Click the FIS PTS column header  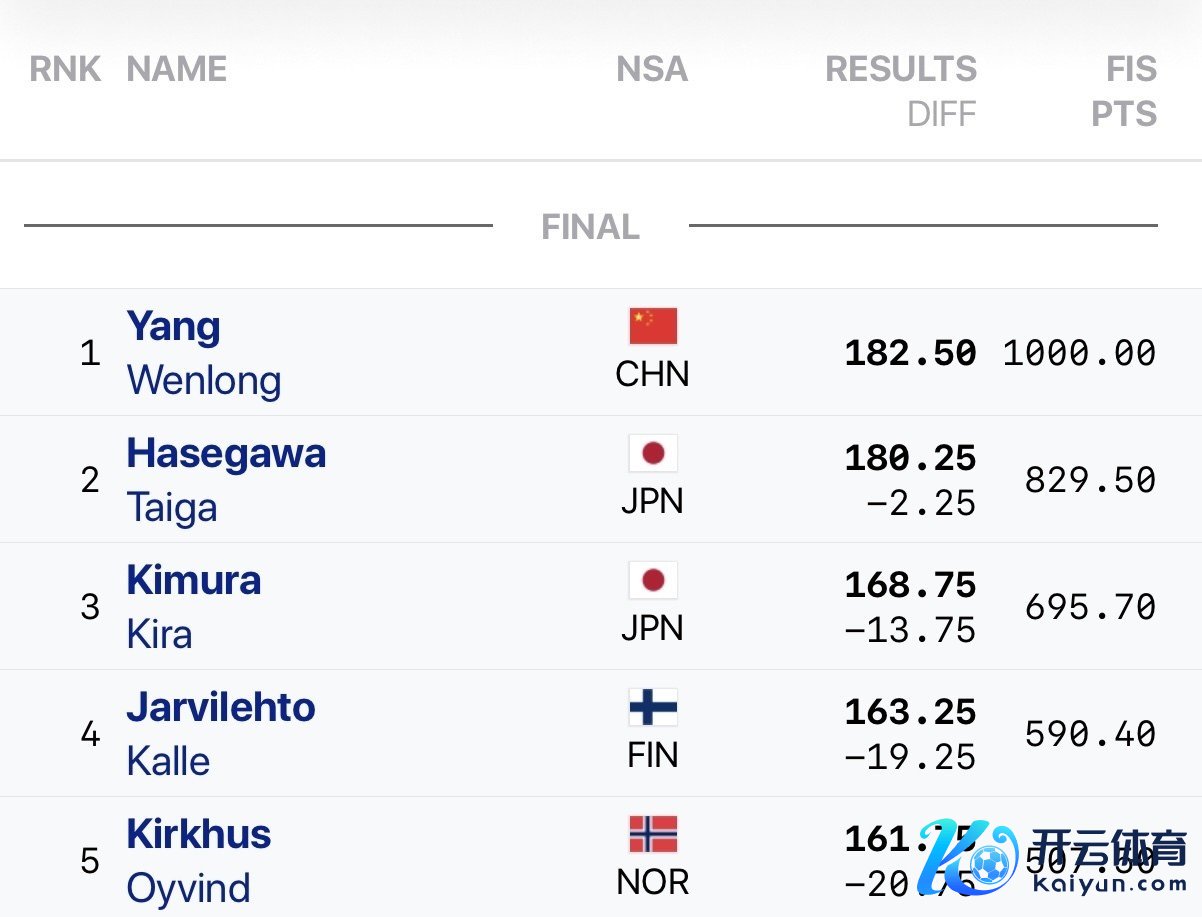click(x=1126, y=90)
